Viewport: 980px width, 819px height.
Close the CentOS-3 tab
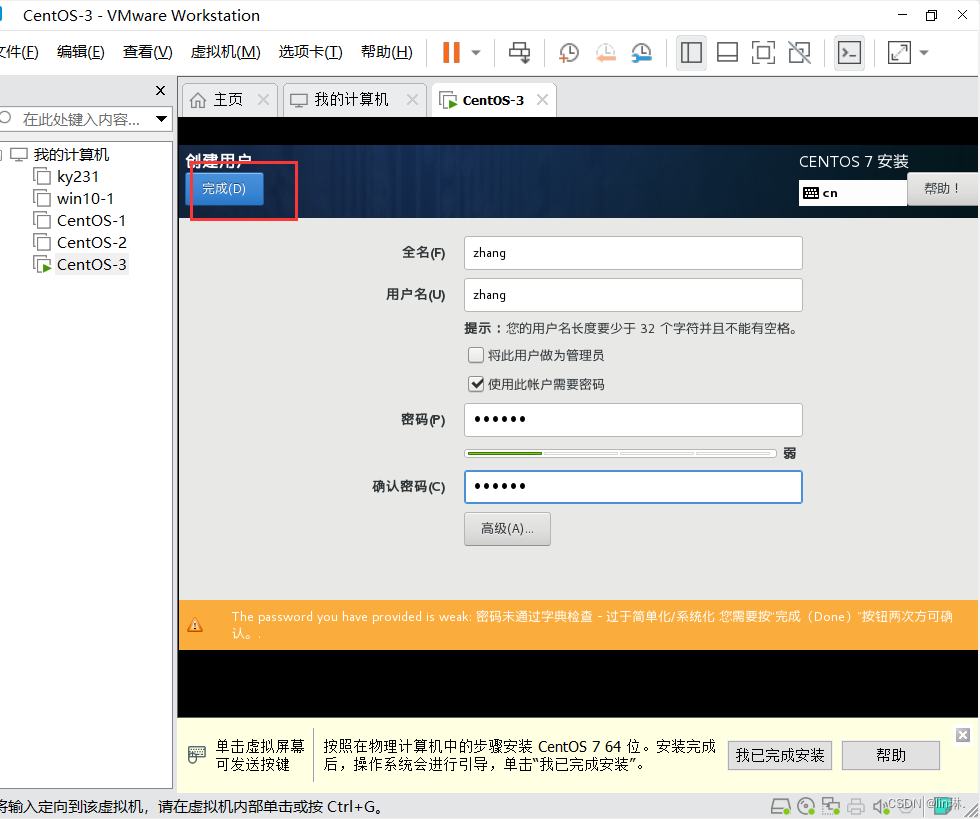tap(542, 99)
